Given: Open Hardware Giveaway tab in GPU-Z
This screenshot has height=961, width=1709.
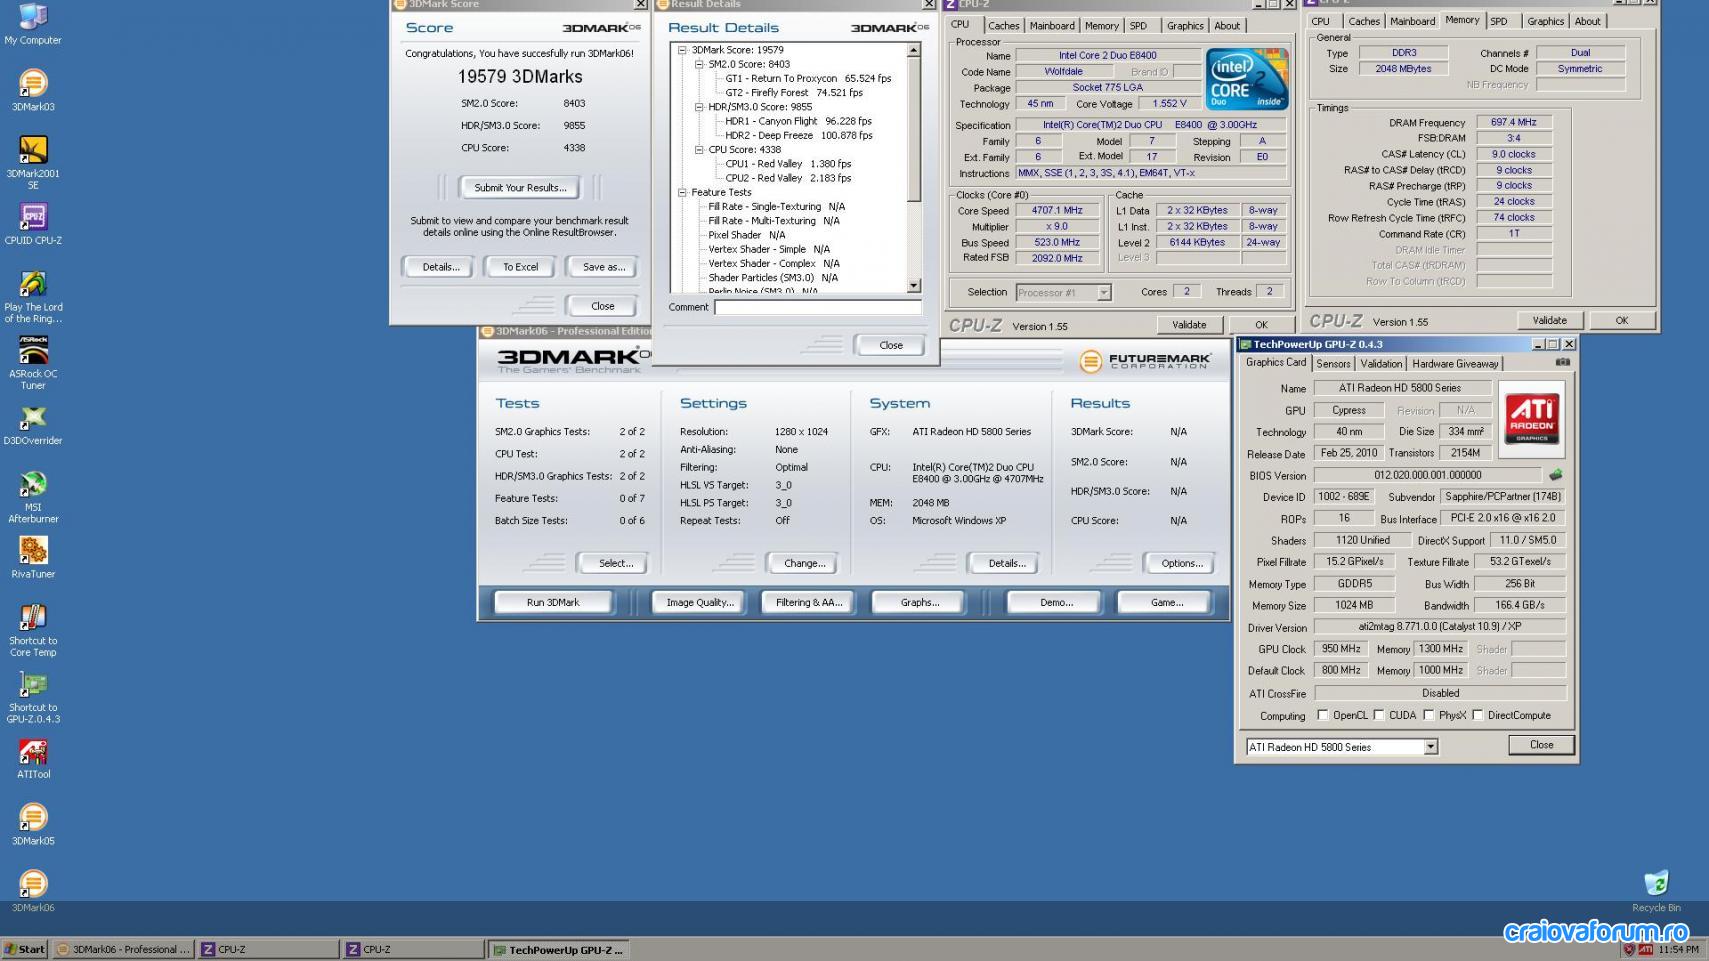Looking at the screenshot, I should [1455, 364].
